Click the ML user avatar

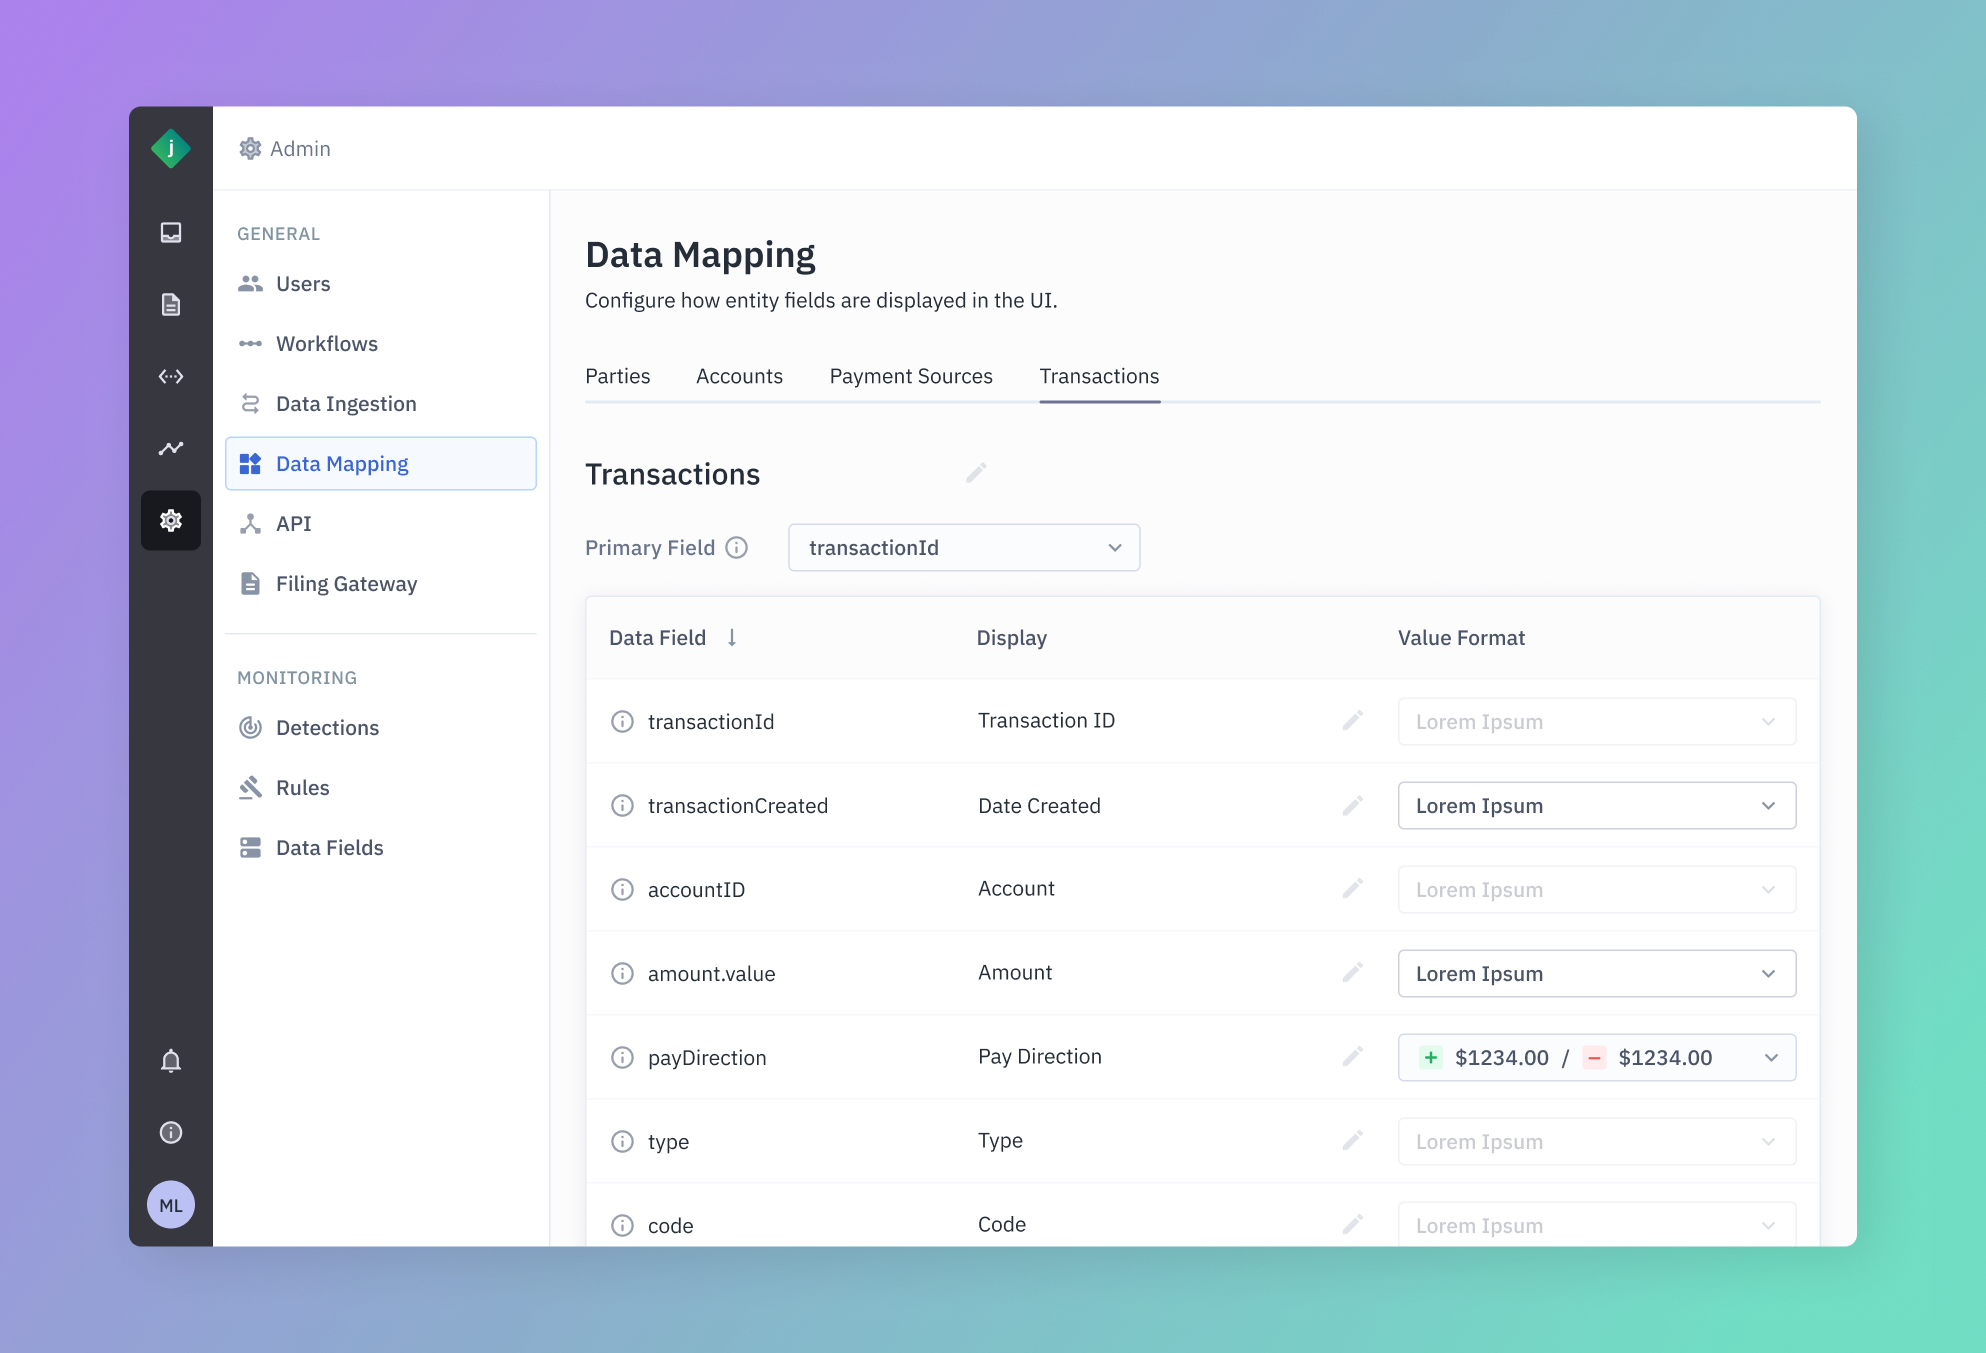coord(171,1205)
